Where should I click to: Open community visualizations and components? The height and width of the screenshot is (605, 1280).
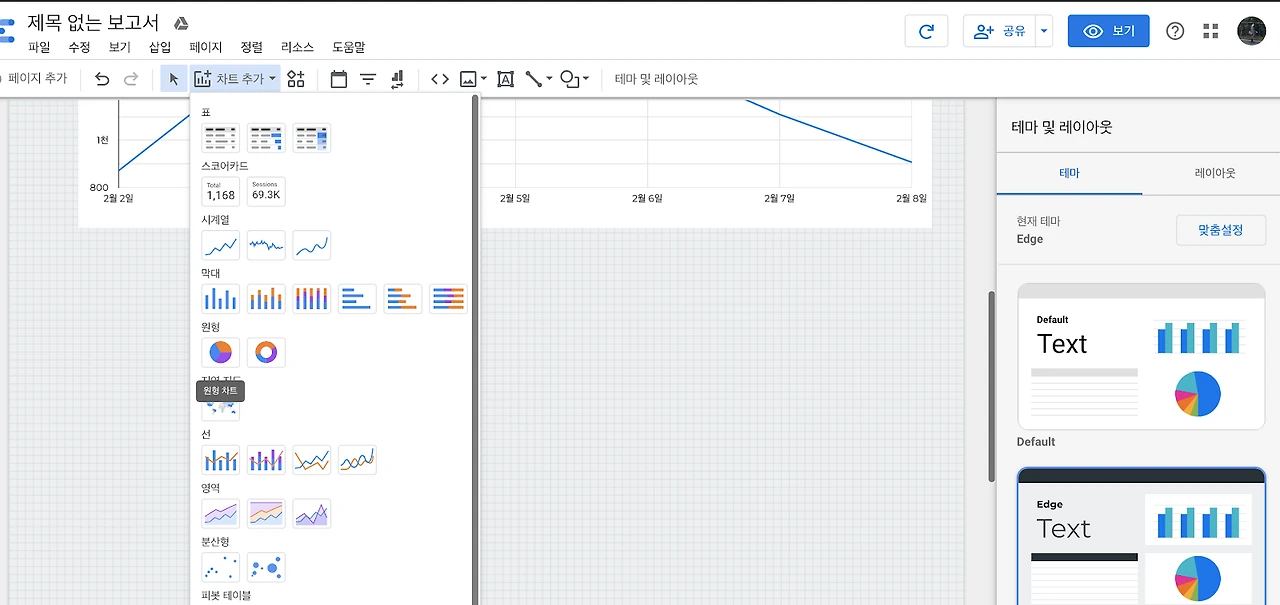click(x=296, y=79)
